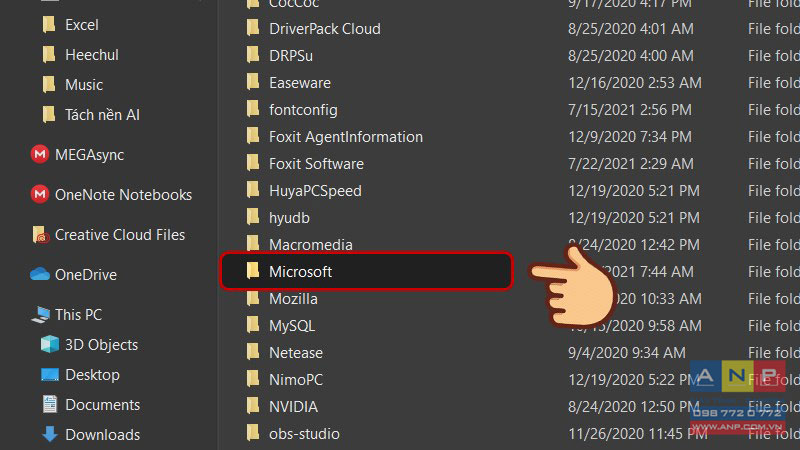Click date 9/4/2020 9:34 AM

pos(627,353)
